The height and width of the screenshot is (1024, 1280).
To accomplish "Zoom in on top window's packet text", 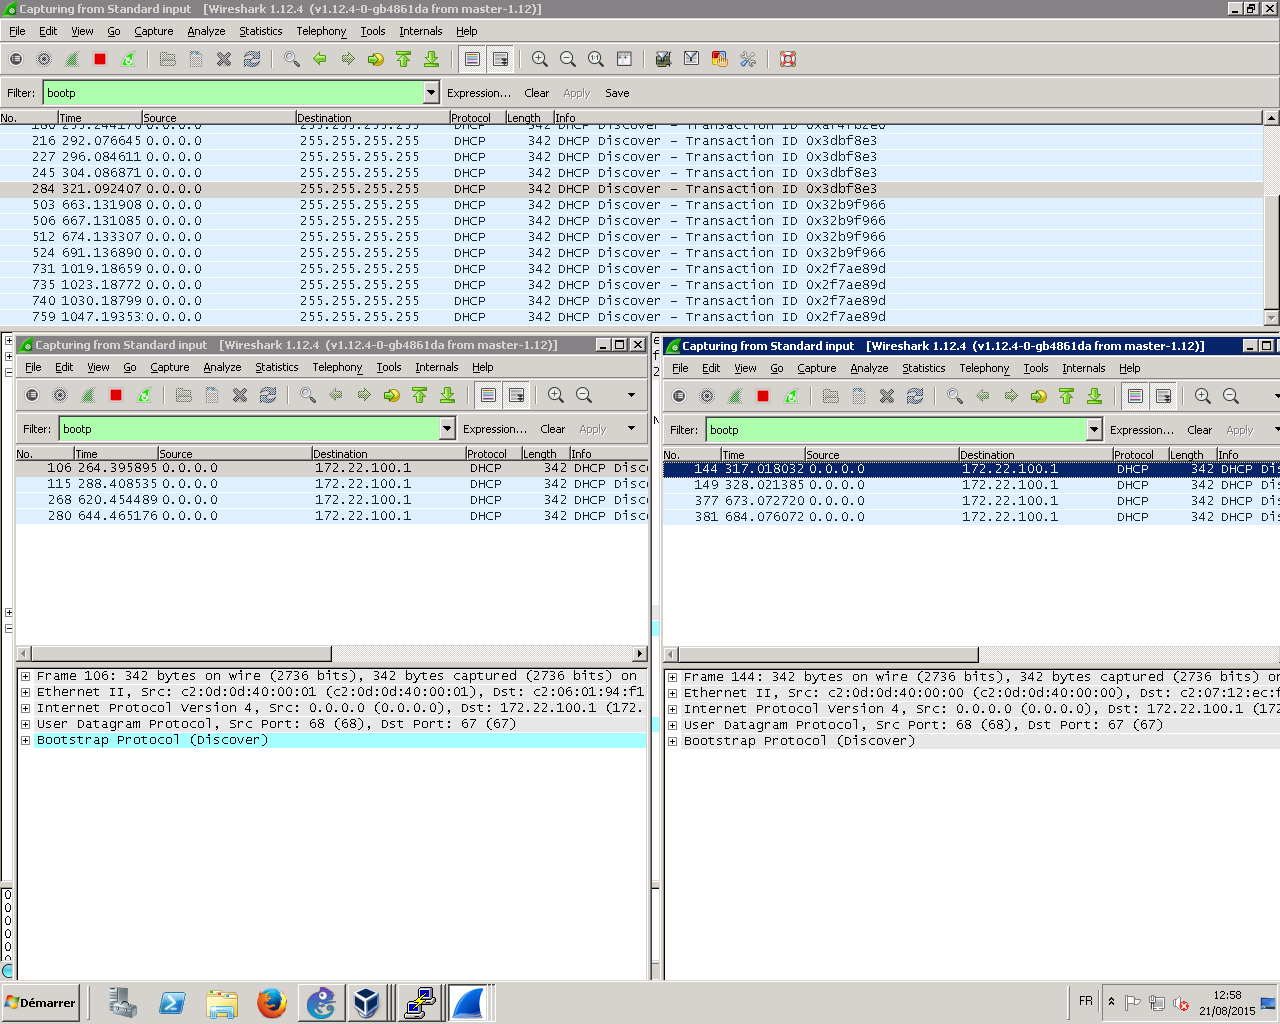I will [x=540, y=59].
